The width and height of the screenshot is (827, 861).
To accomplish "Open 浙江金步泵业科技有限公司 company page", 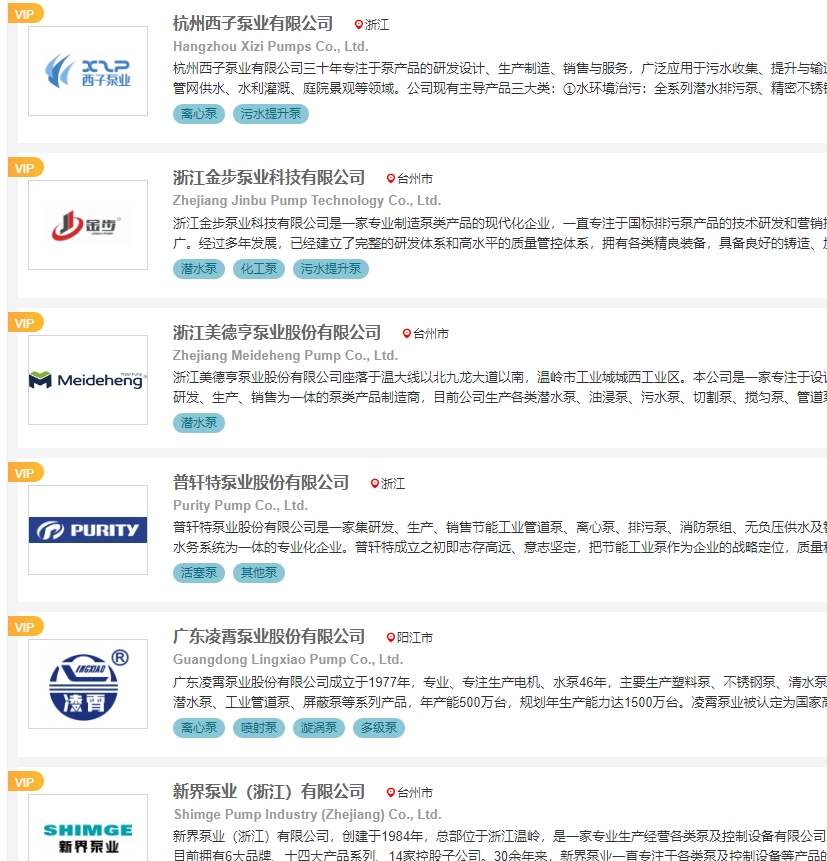I will (x=269, y=178).
